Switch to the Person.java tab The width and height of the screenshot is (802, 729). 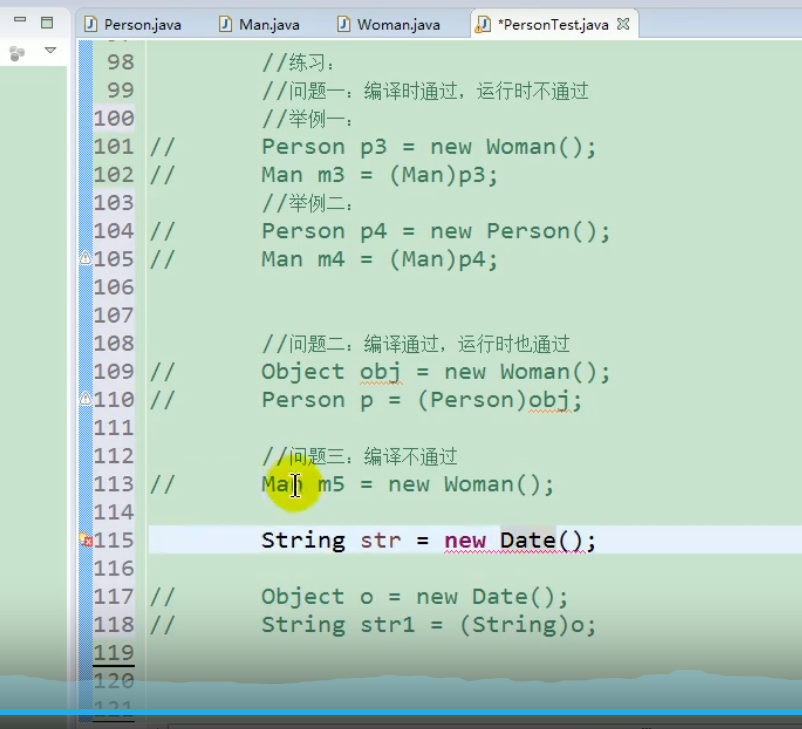click(141, 24)
